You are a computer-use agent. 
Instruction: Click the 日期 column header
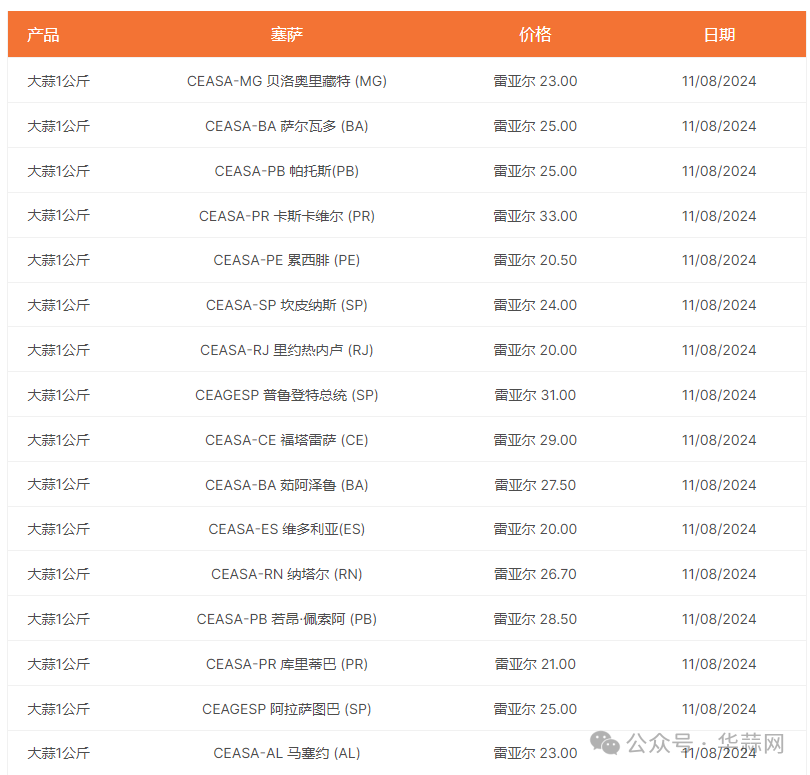point(719,35)
